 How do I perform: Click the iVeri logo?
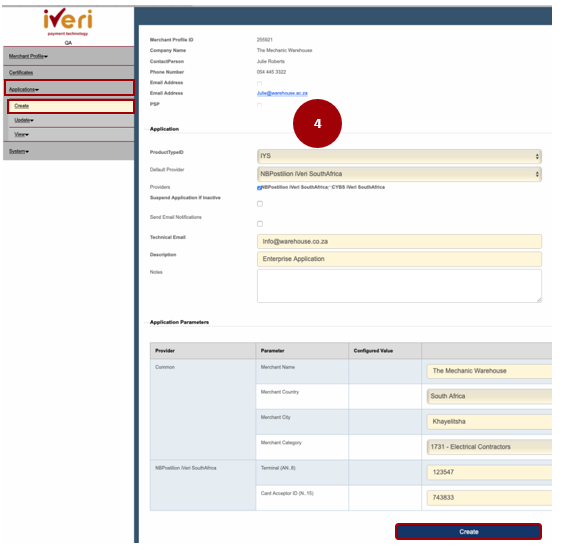point(68,22)
